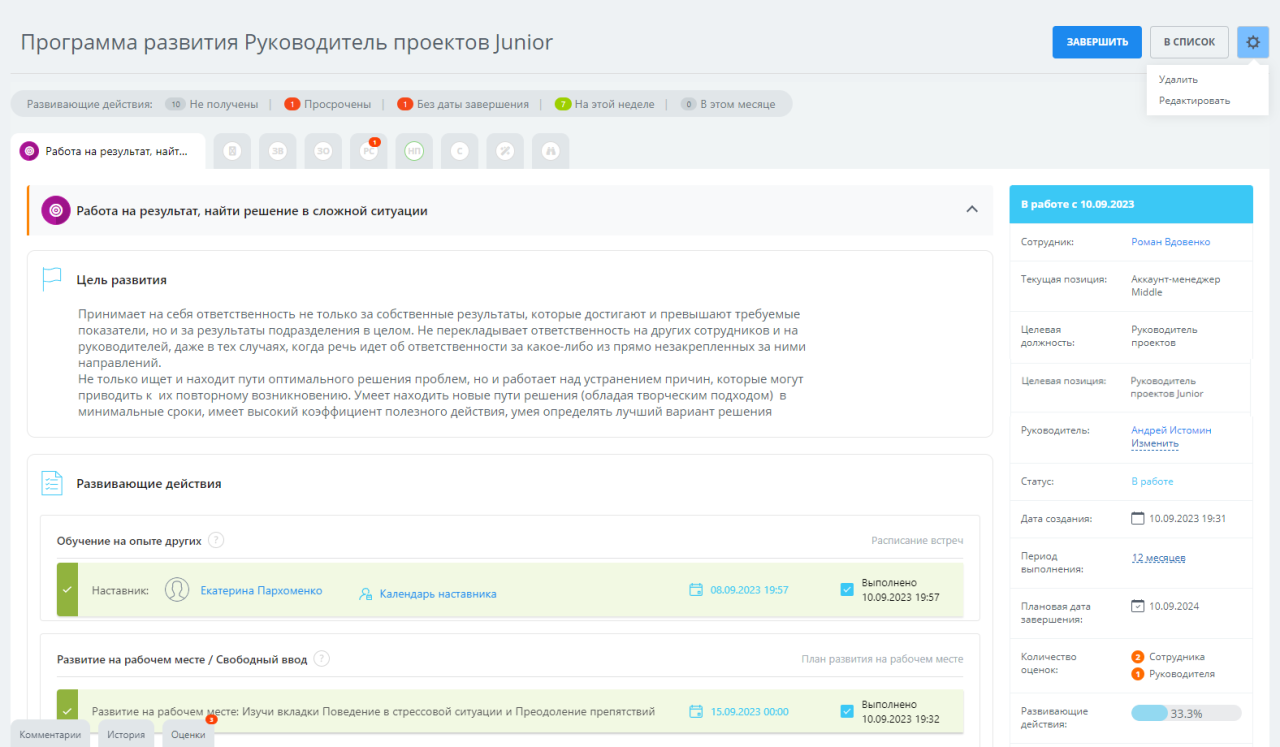Image resolution: width=1280 pixels, height=747 pixels.
Task: Click mentor avatar icon of Екатерина Пархоменко
Action: pos(177,590)
